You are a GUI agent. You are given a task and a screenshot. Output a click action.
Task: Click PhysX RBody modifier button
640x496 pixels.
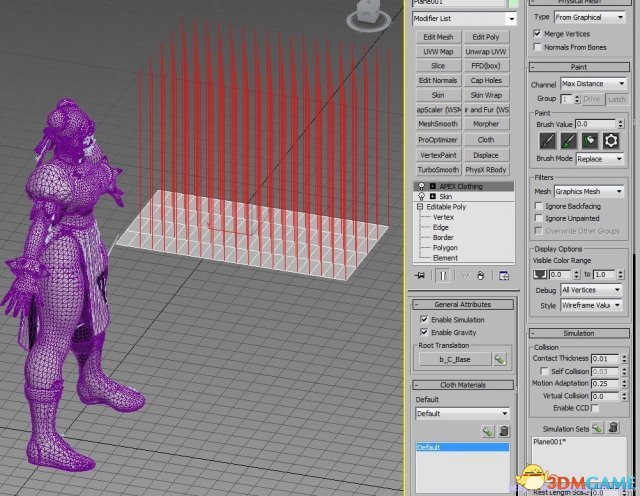486,169
